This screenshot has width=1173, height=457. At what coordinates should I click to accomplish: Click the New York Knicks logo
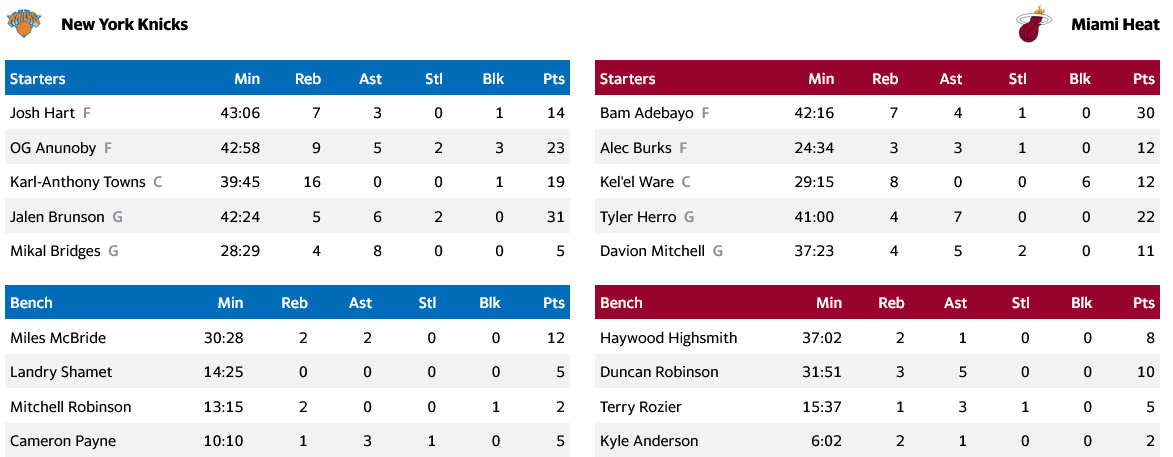[x=23, y=24]
